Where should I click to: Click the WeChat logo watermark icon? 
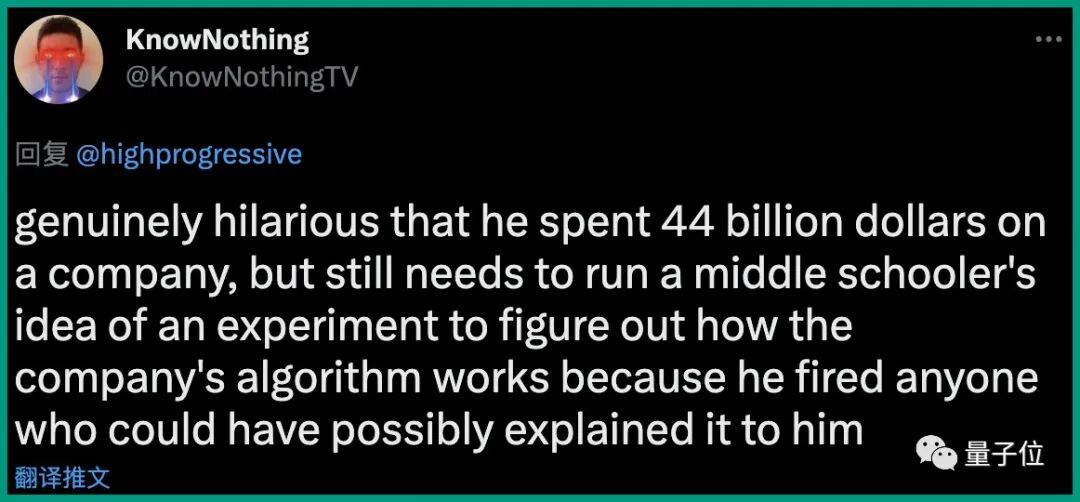(x=936, y=453)
